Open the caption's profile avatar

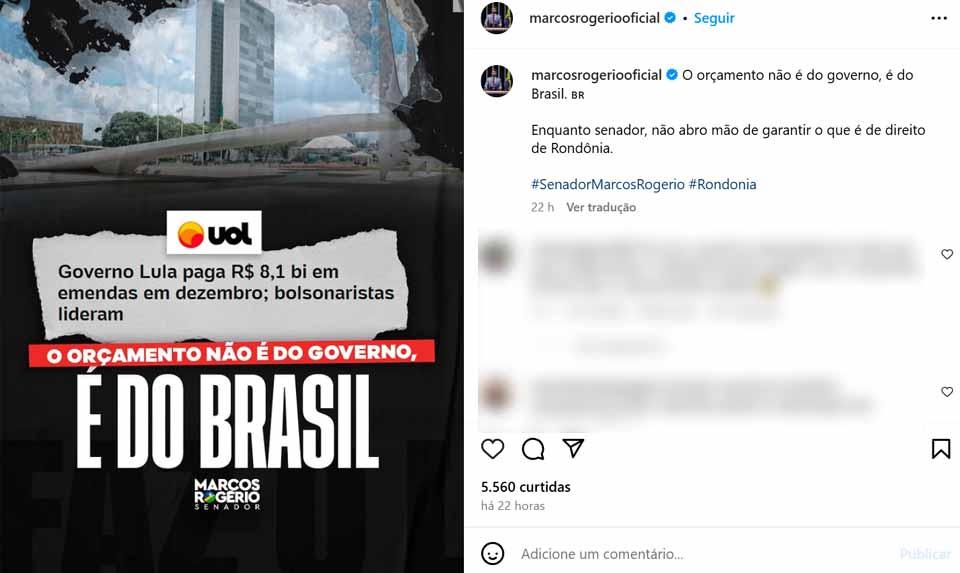click(x=497, y=81)
